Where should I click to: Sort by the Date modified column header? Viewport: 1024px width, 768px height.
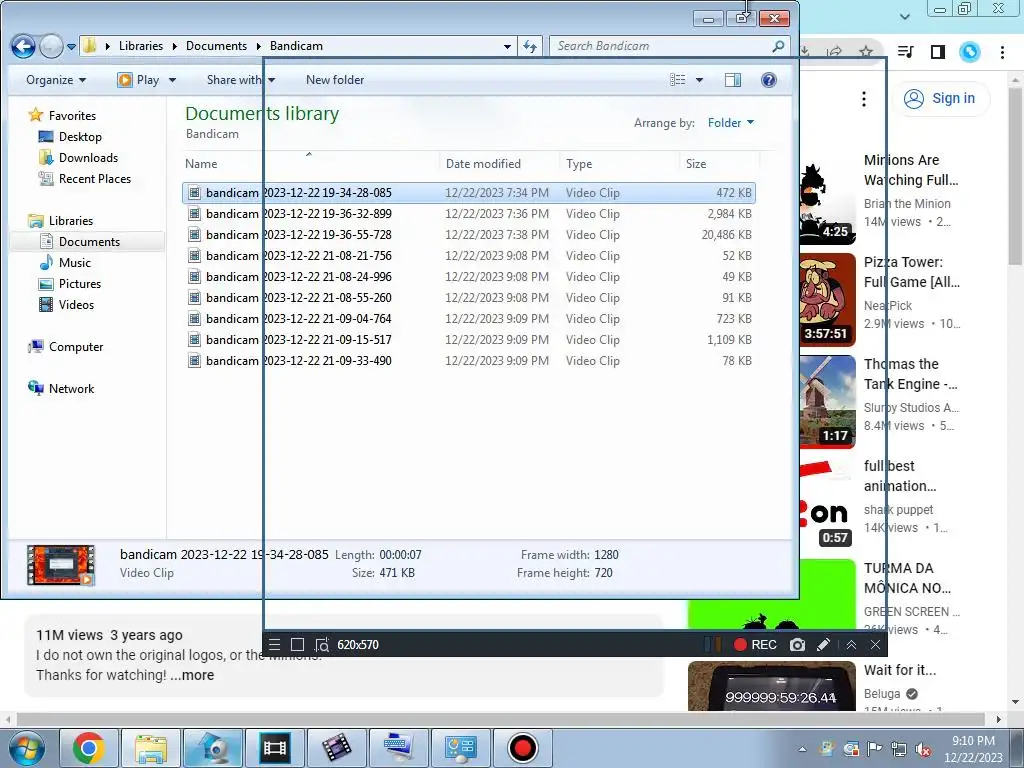[x=500, y=164]
